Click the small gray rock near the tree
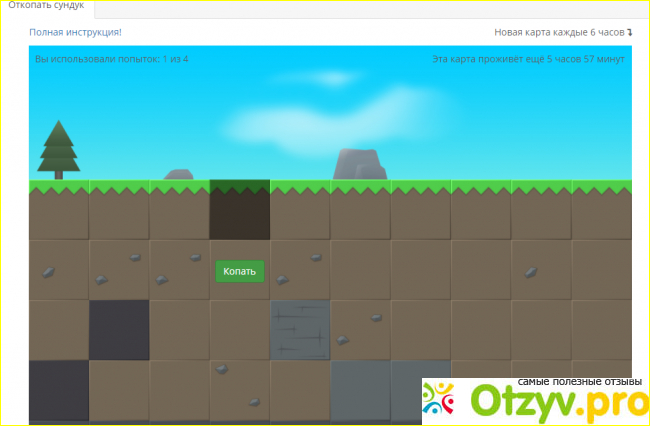The image size is (650, 426). point(178,175)
